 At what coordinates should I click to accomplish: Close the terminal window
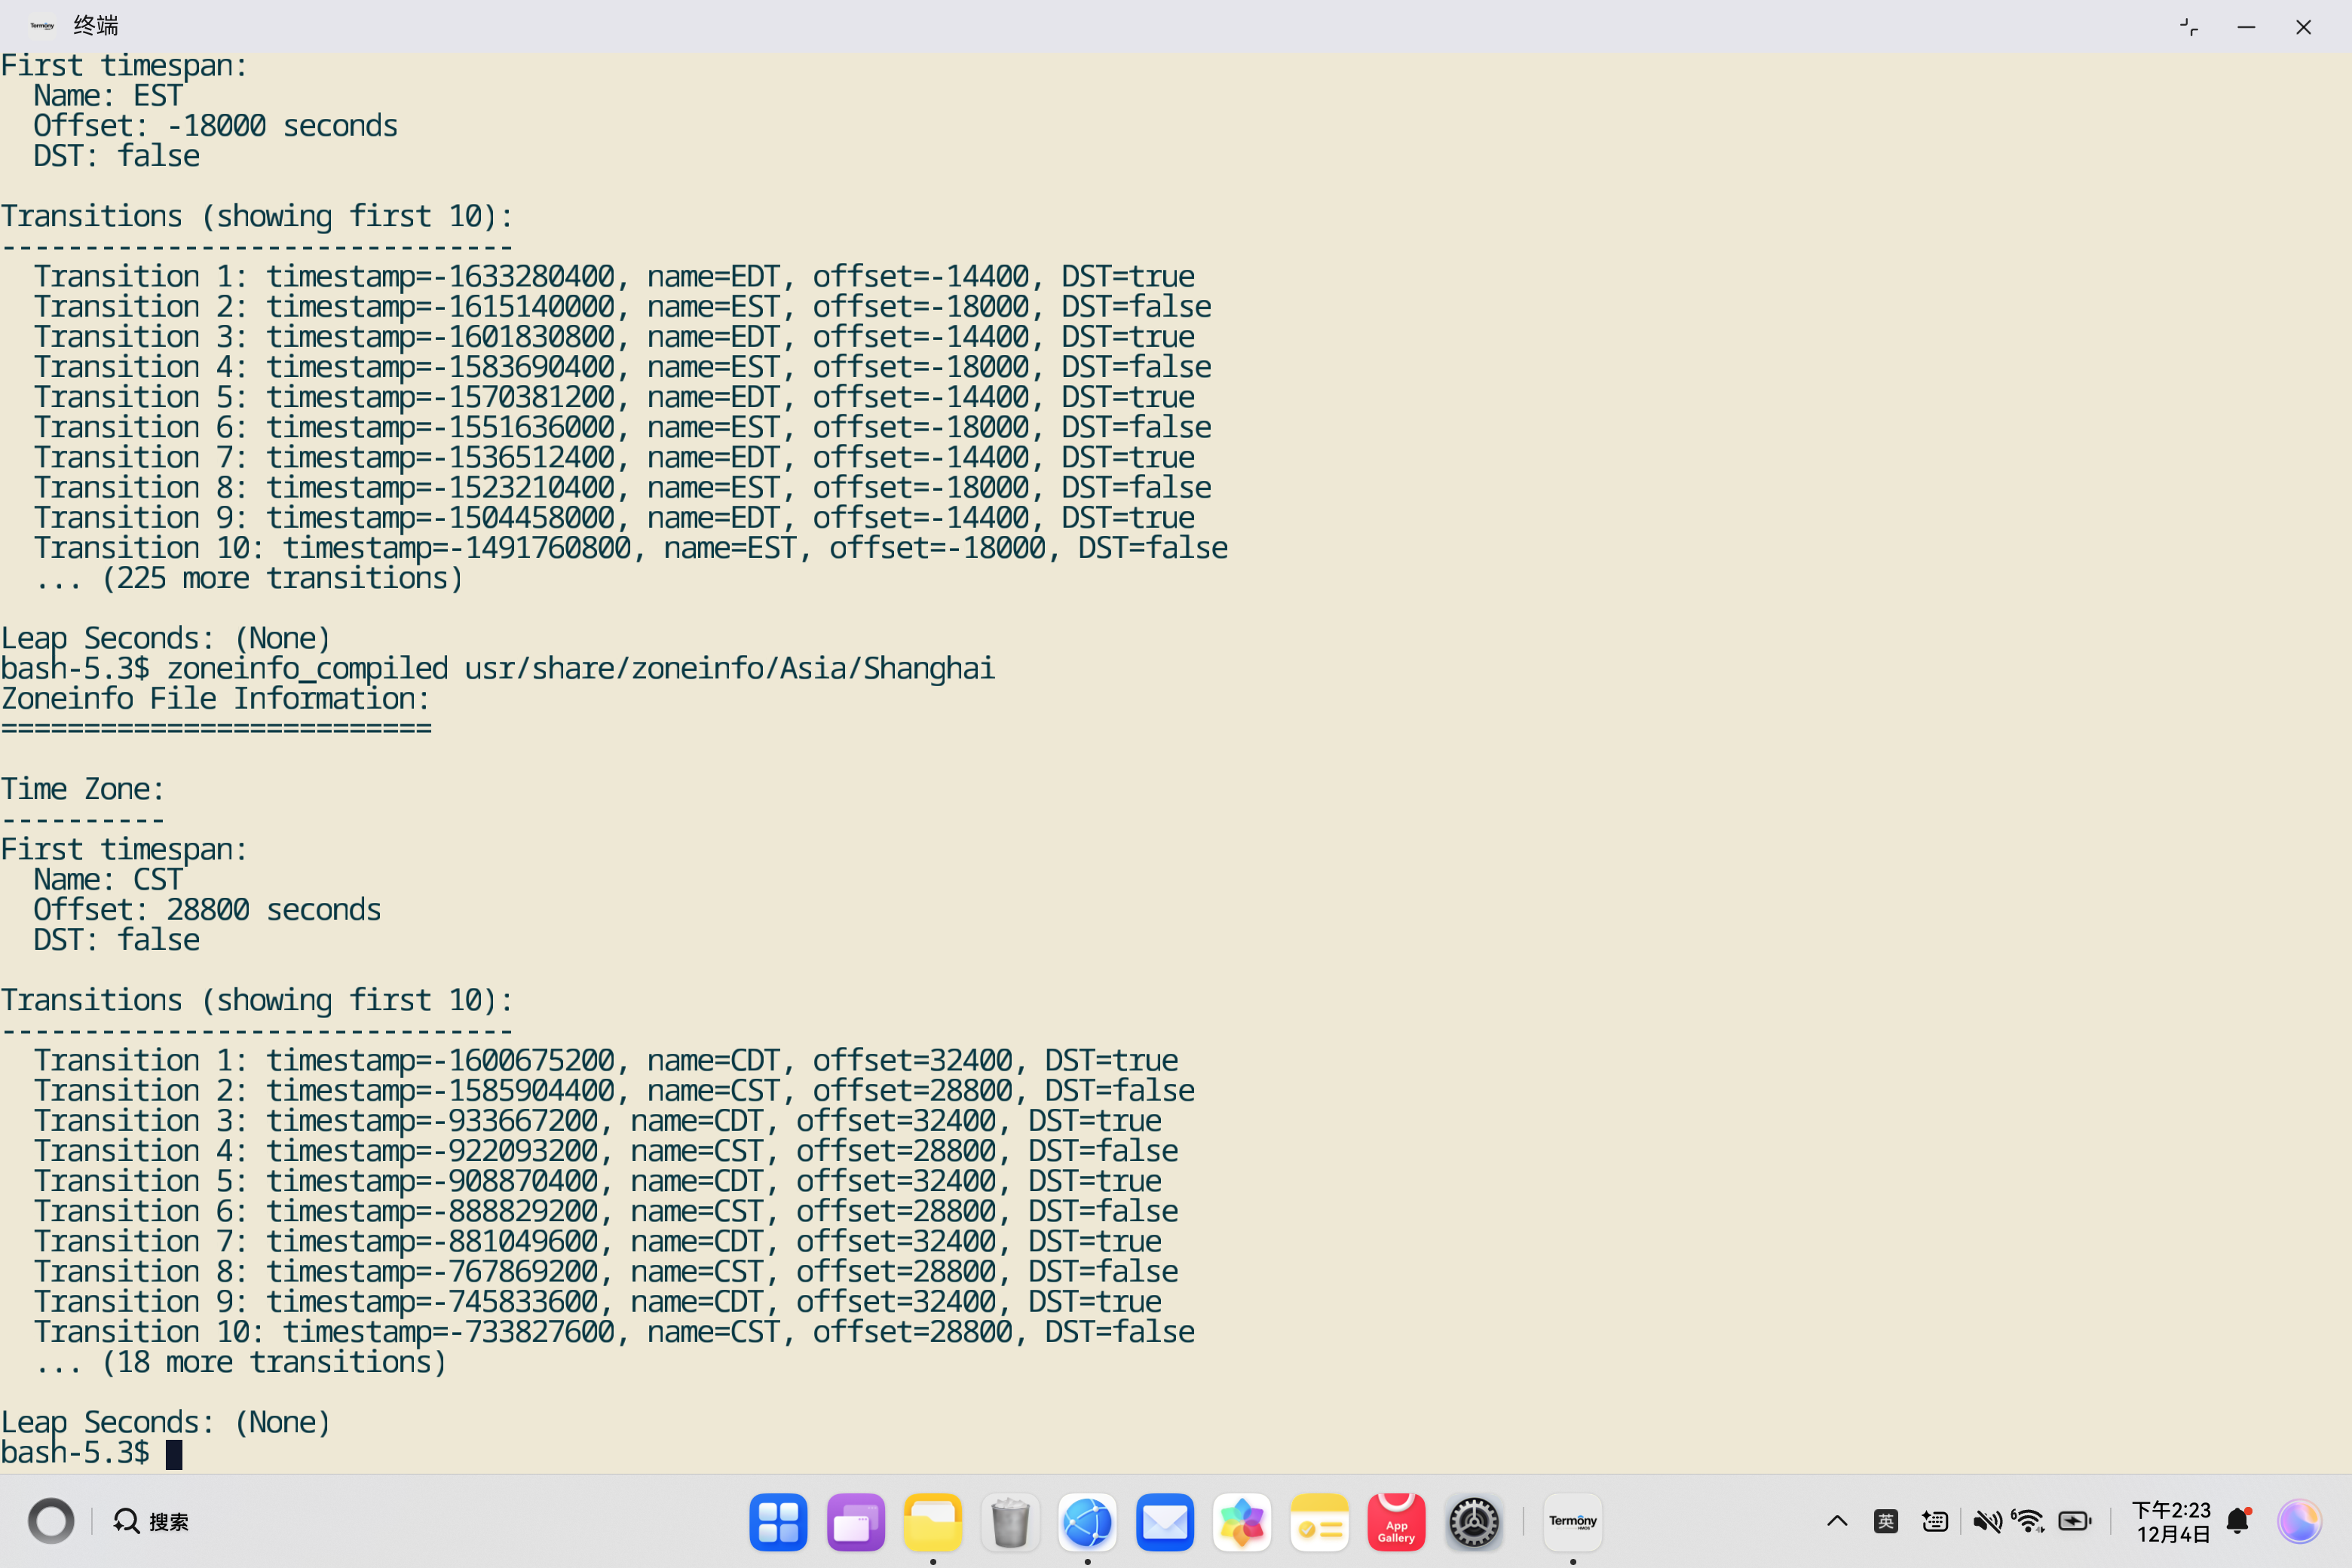[2303, 27]
